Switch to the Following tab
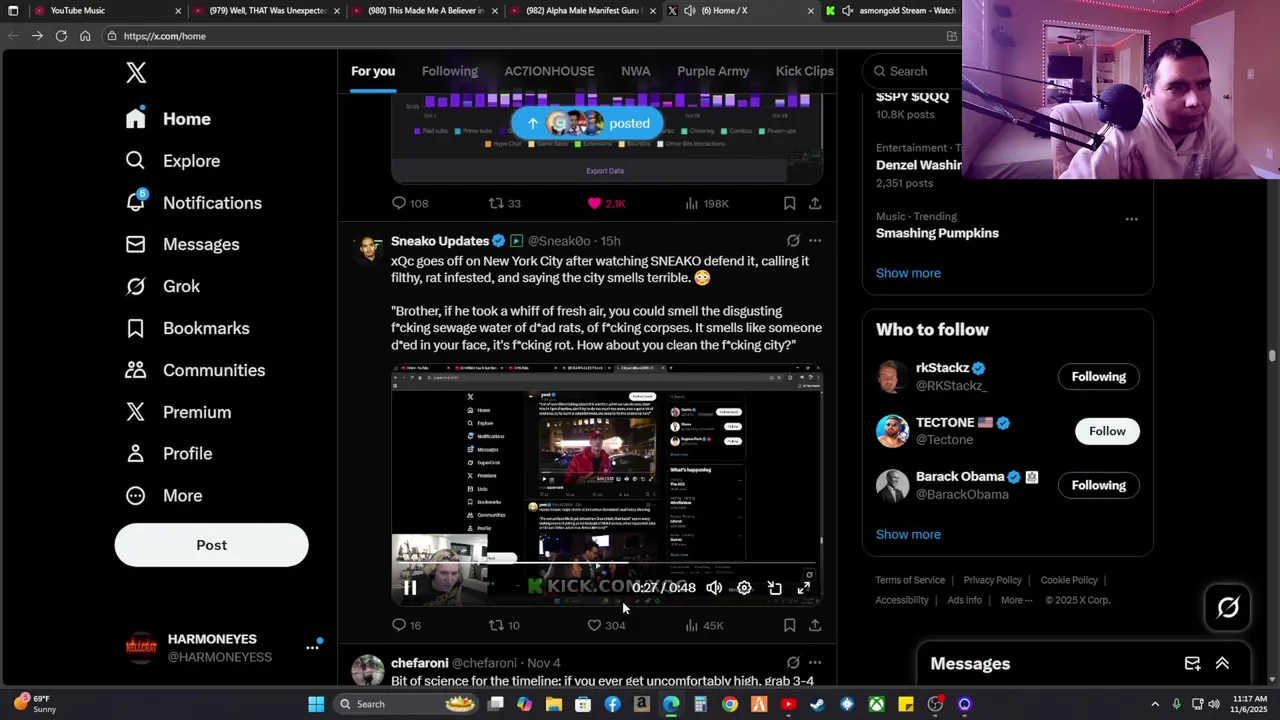The height and width of the screenshot is (720, 1280). [449, 71]
